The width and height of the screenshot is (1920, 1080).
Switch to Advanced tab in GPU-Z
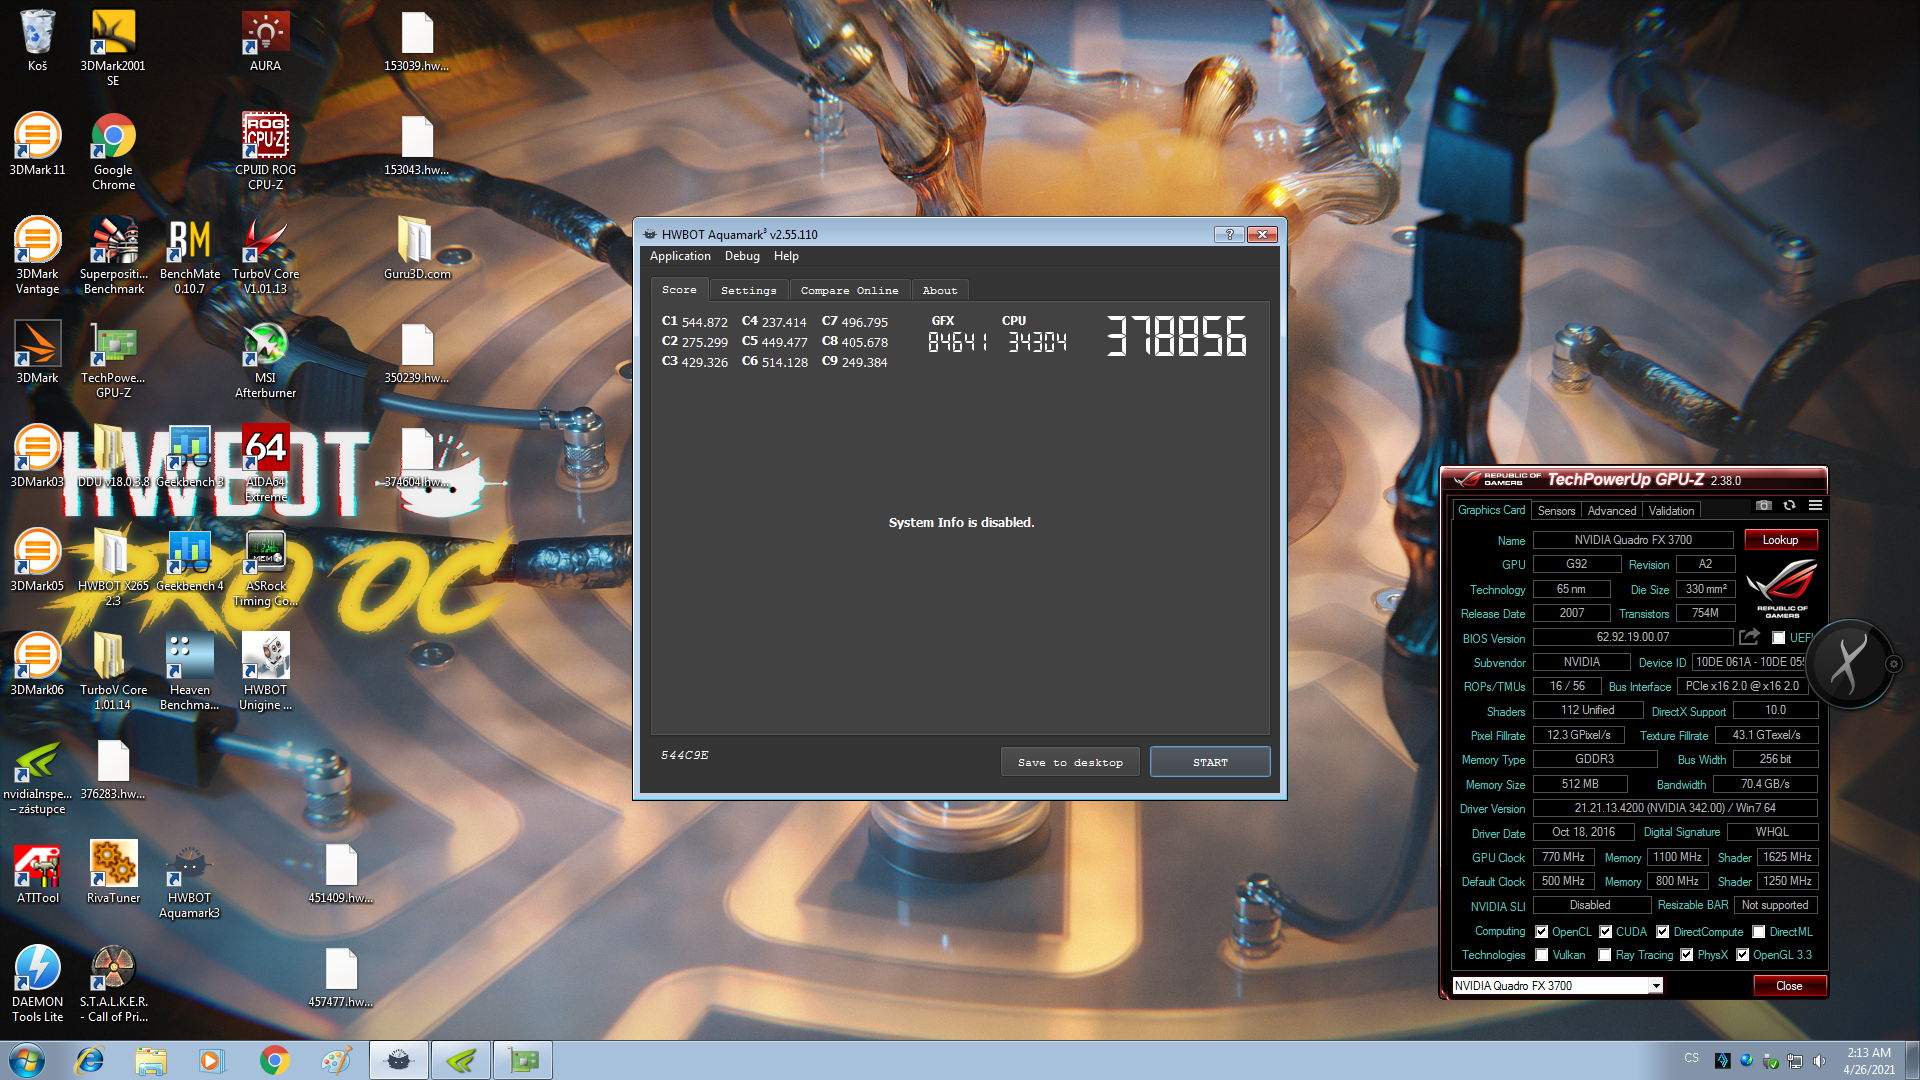(1612, 510)
